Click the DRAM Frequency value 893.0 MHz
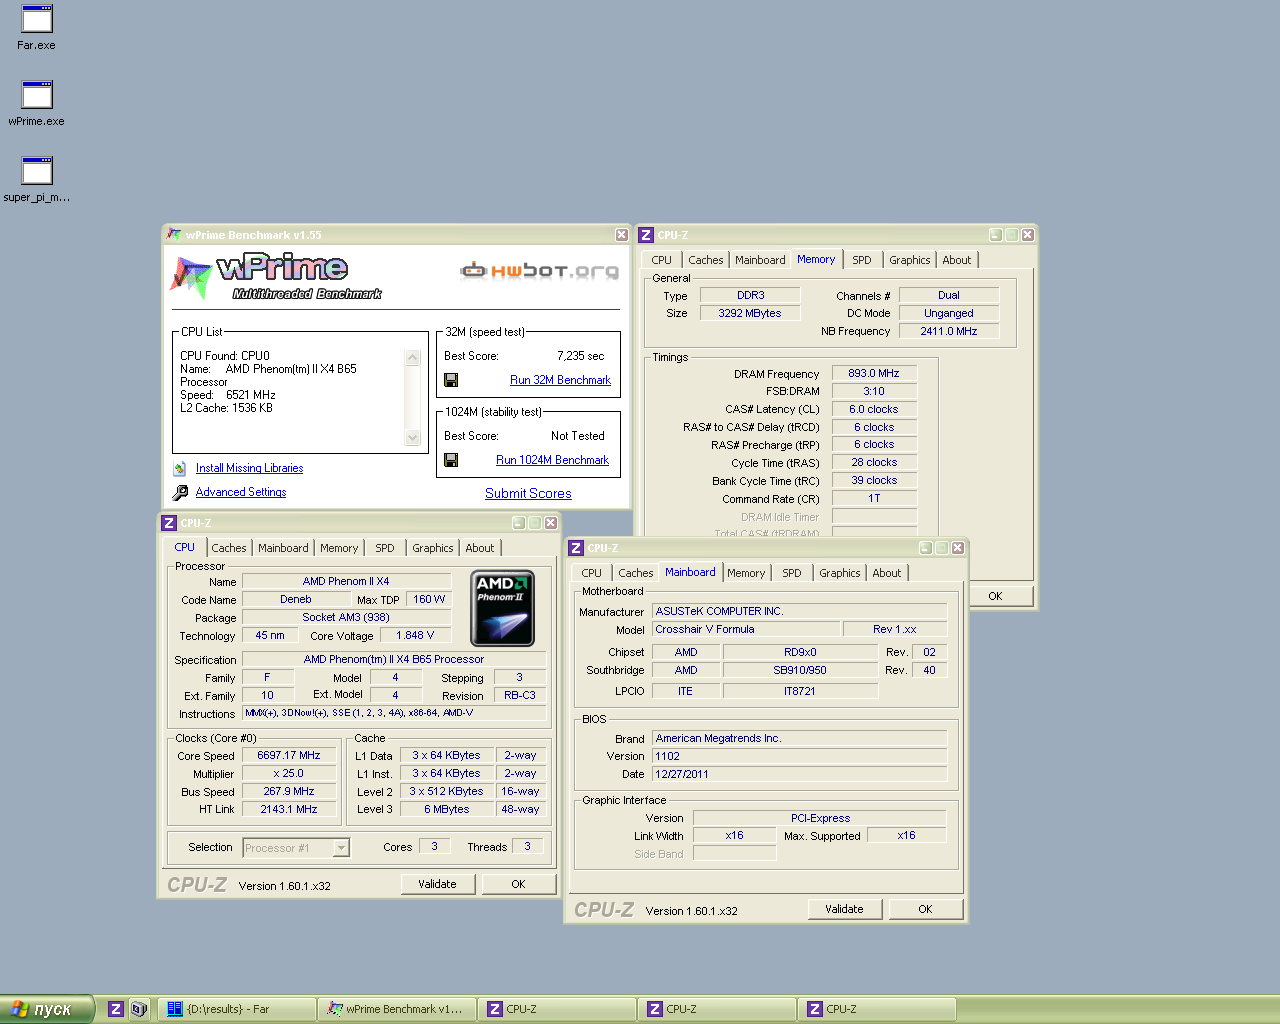Viewport: 1280px width, 1024px height. point(874,373)
